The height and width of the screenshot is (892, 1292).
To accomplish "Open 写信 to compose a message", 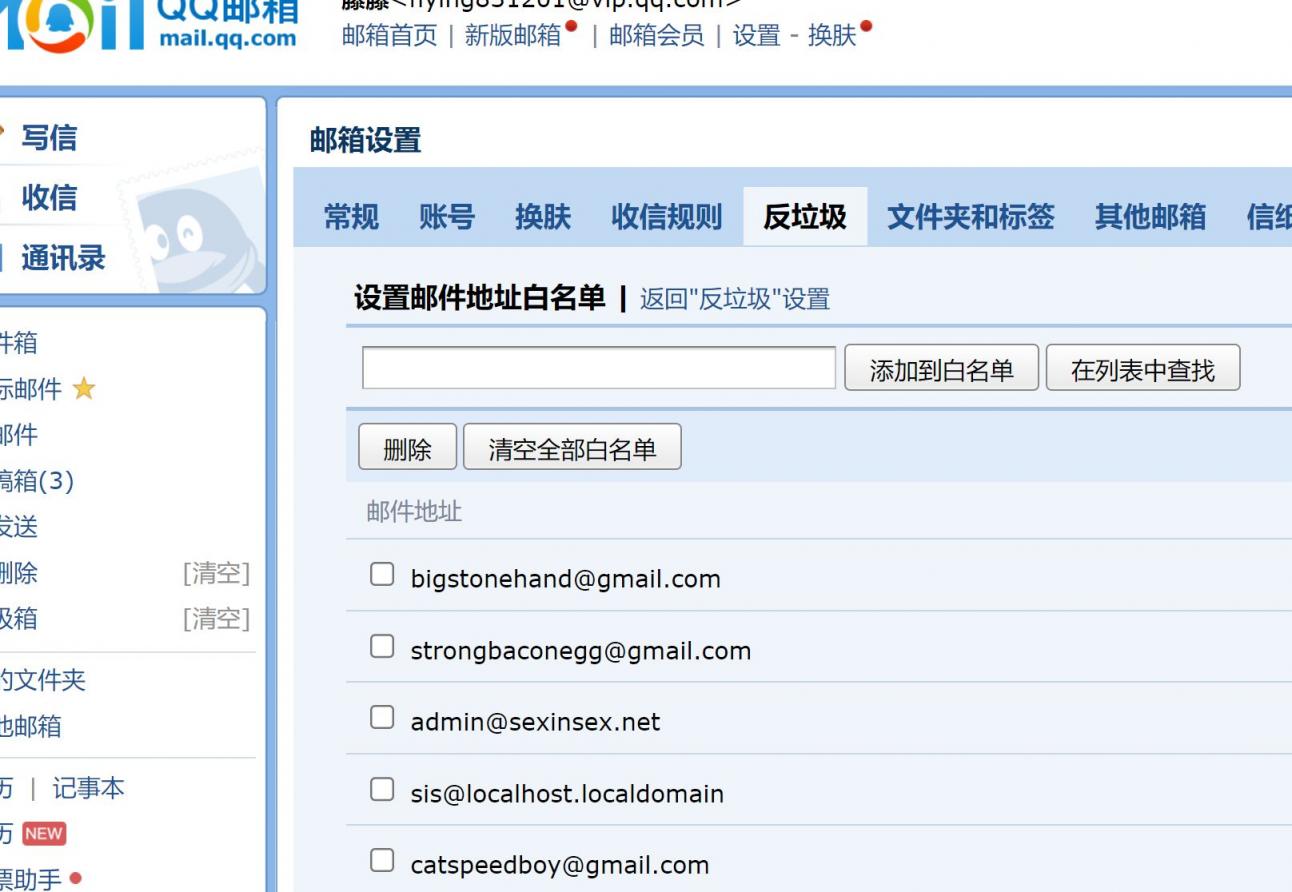I will pos(49,138).
